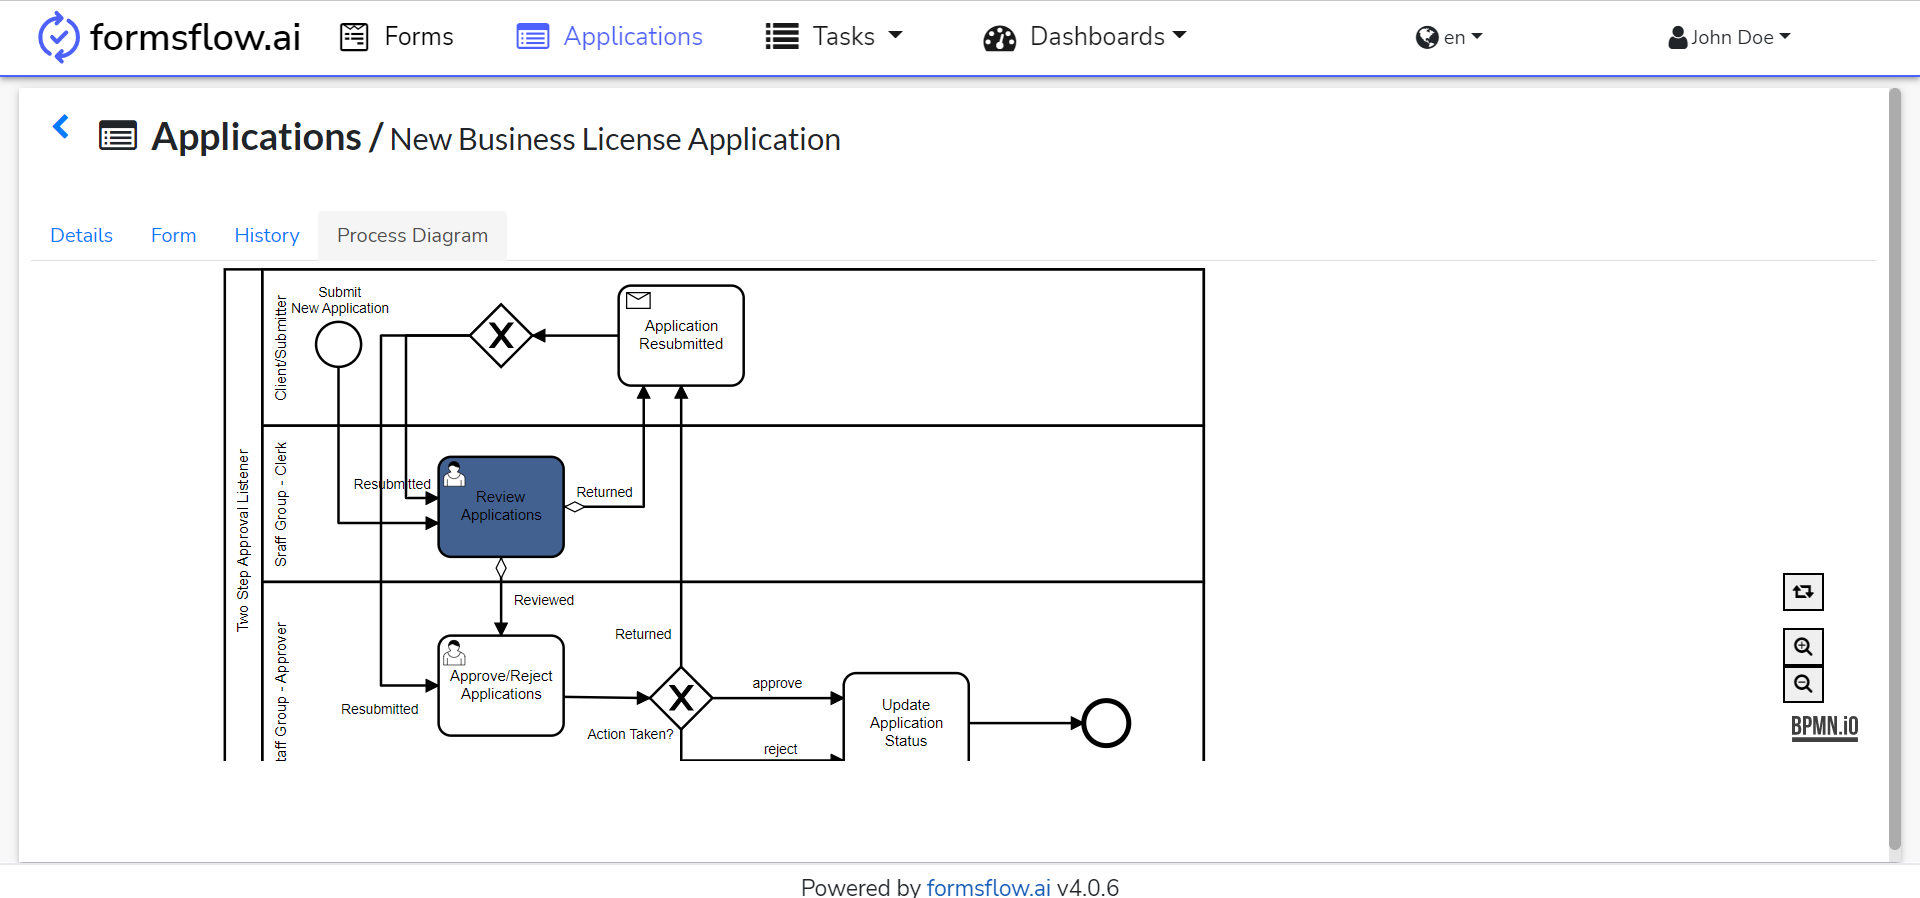Click the globe language icon

pyautogui.click(x=1427, y=37)
